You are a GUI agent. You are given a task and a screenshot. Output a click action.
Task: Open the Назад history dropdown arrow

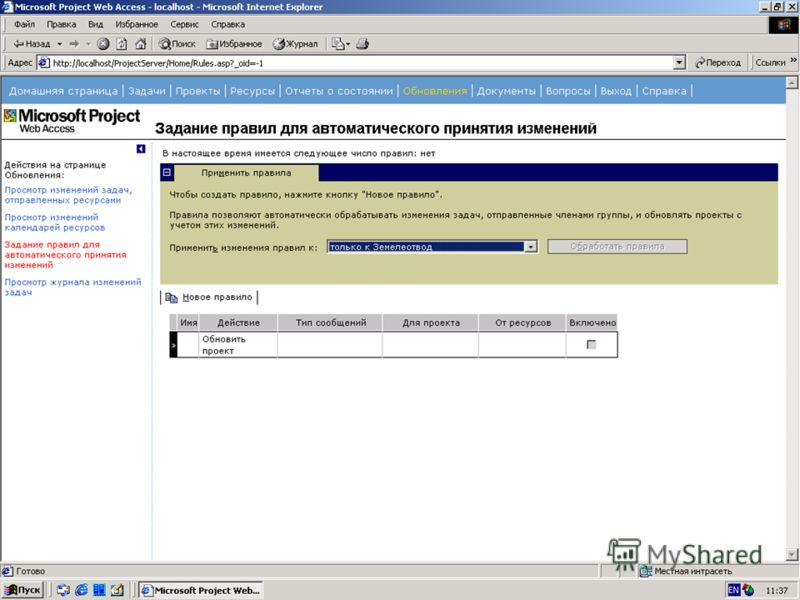[x=60, y=44]
